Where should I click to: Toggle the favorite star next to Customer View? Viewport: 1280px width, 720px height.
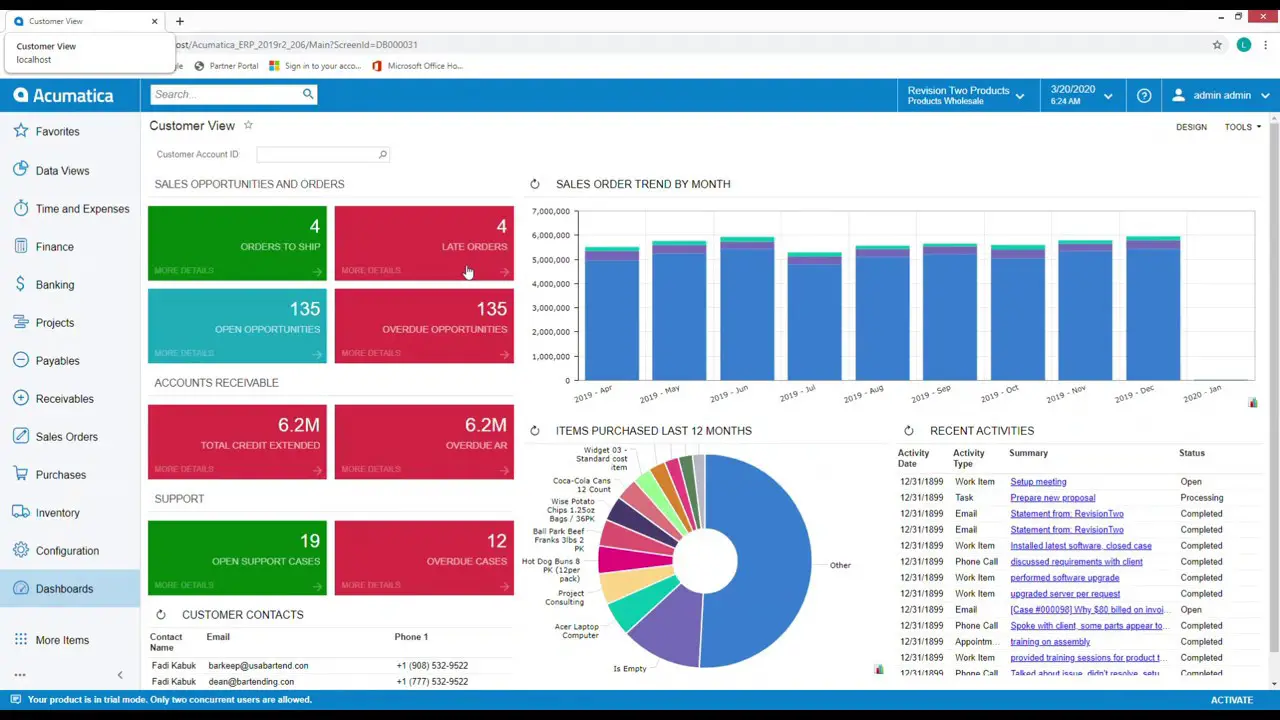tap(247, 125)
